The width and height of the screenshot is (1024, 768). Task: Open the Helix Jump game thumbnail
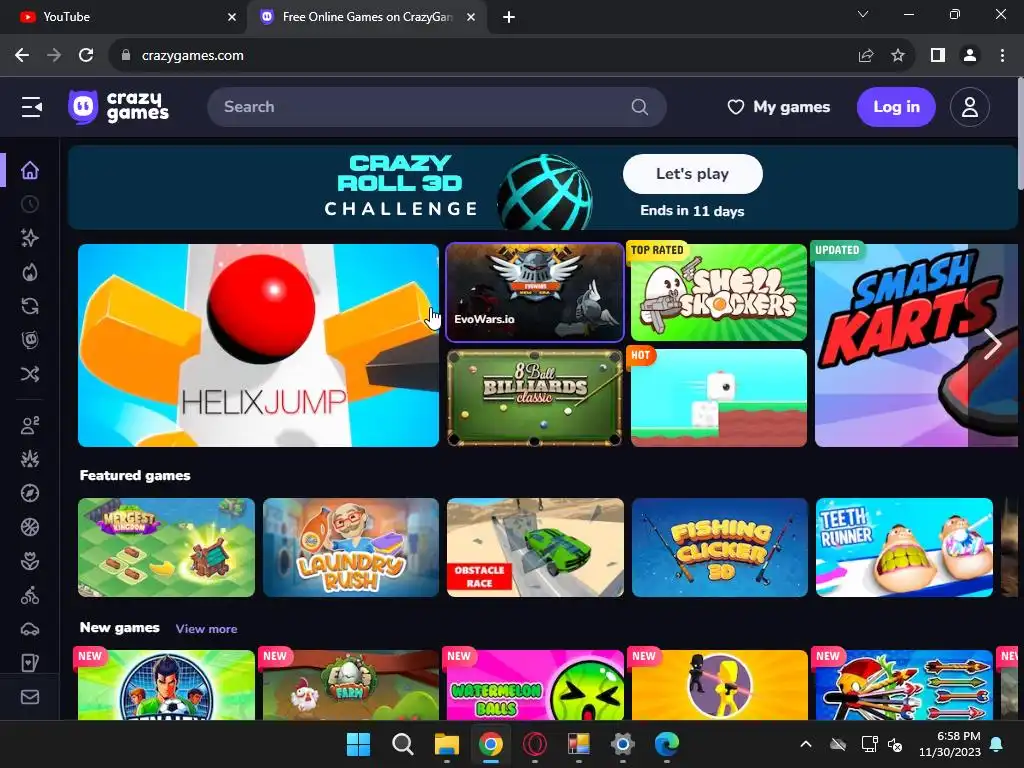(258, 345)
